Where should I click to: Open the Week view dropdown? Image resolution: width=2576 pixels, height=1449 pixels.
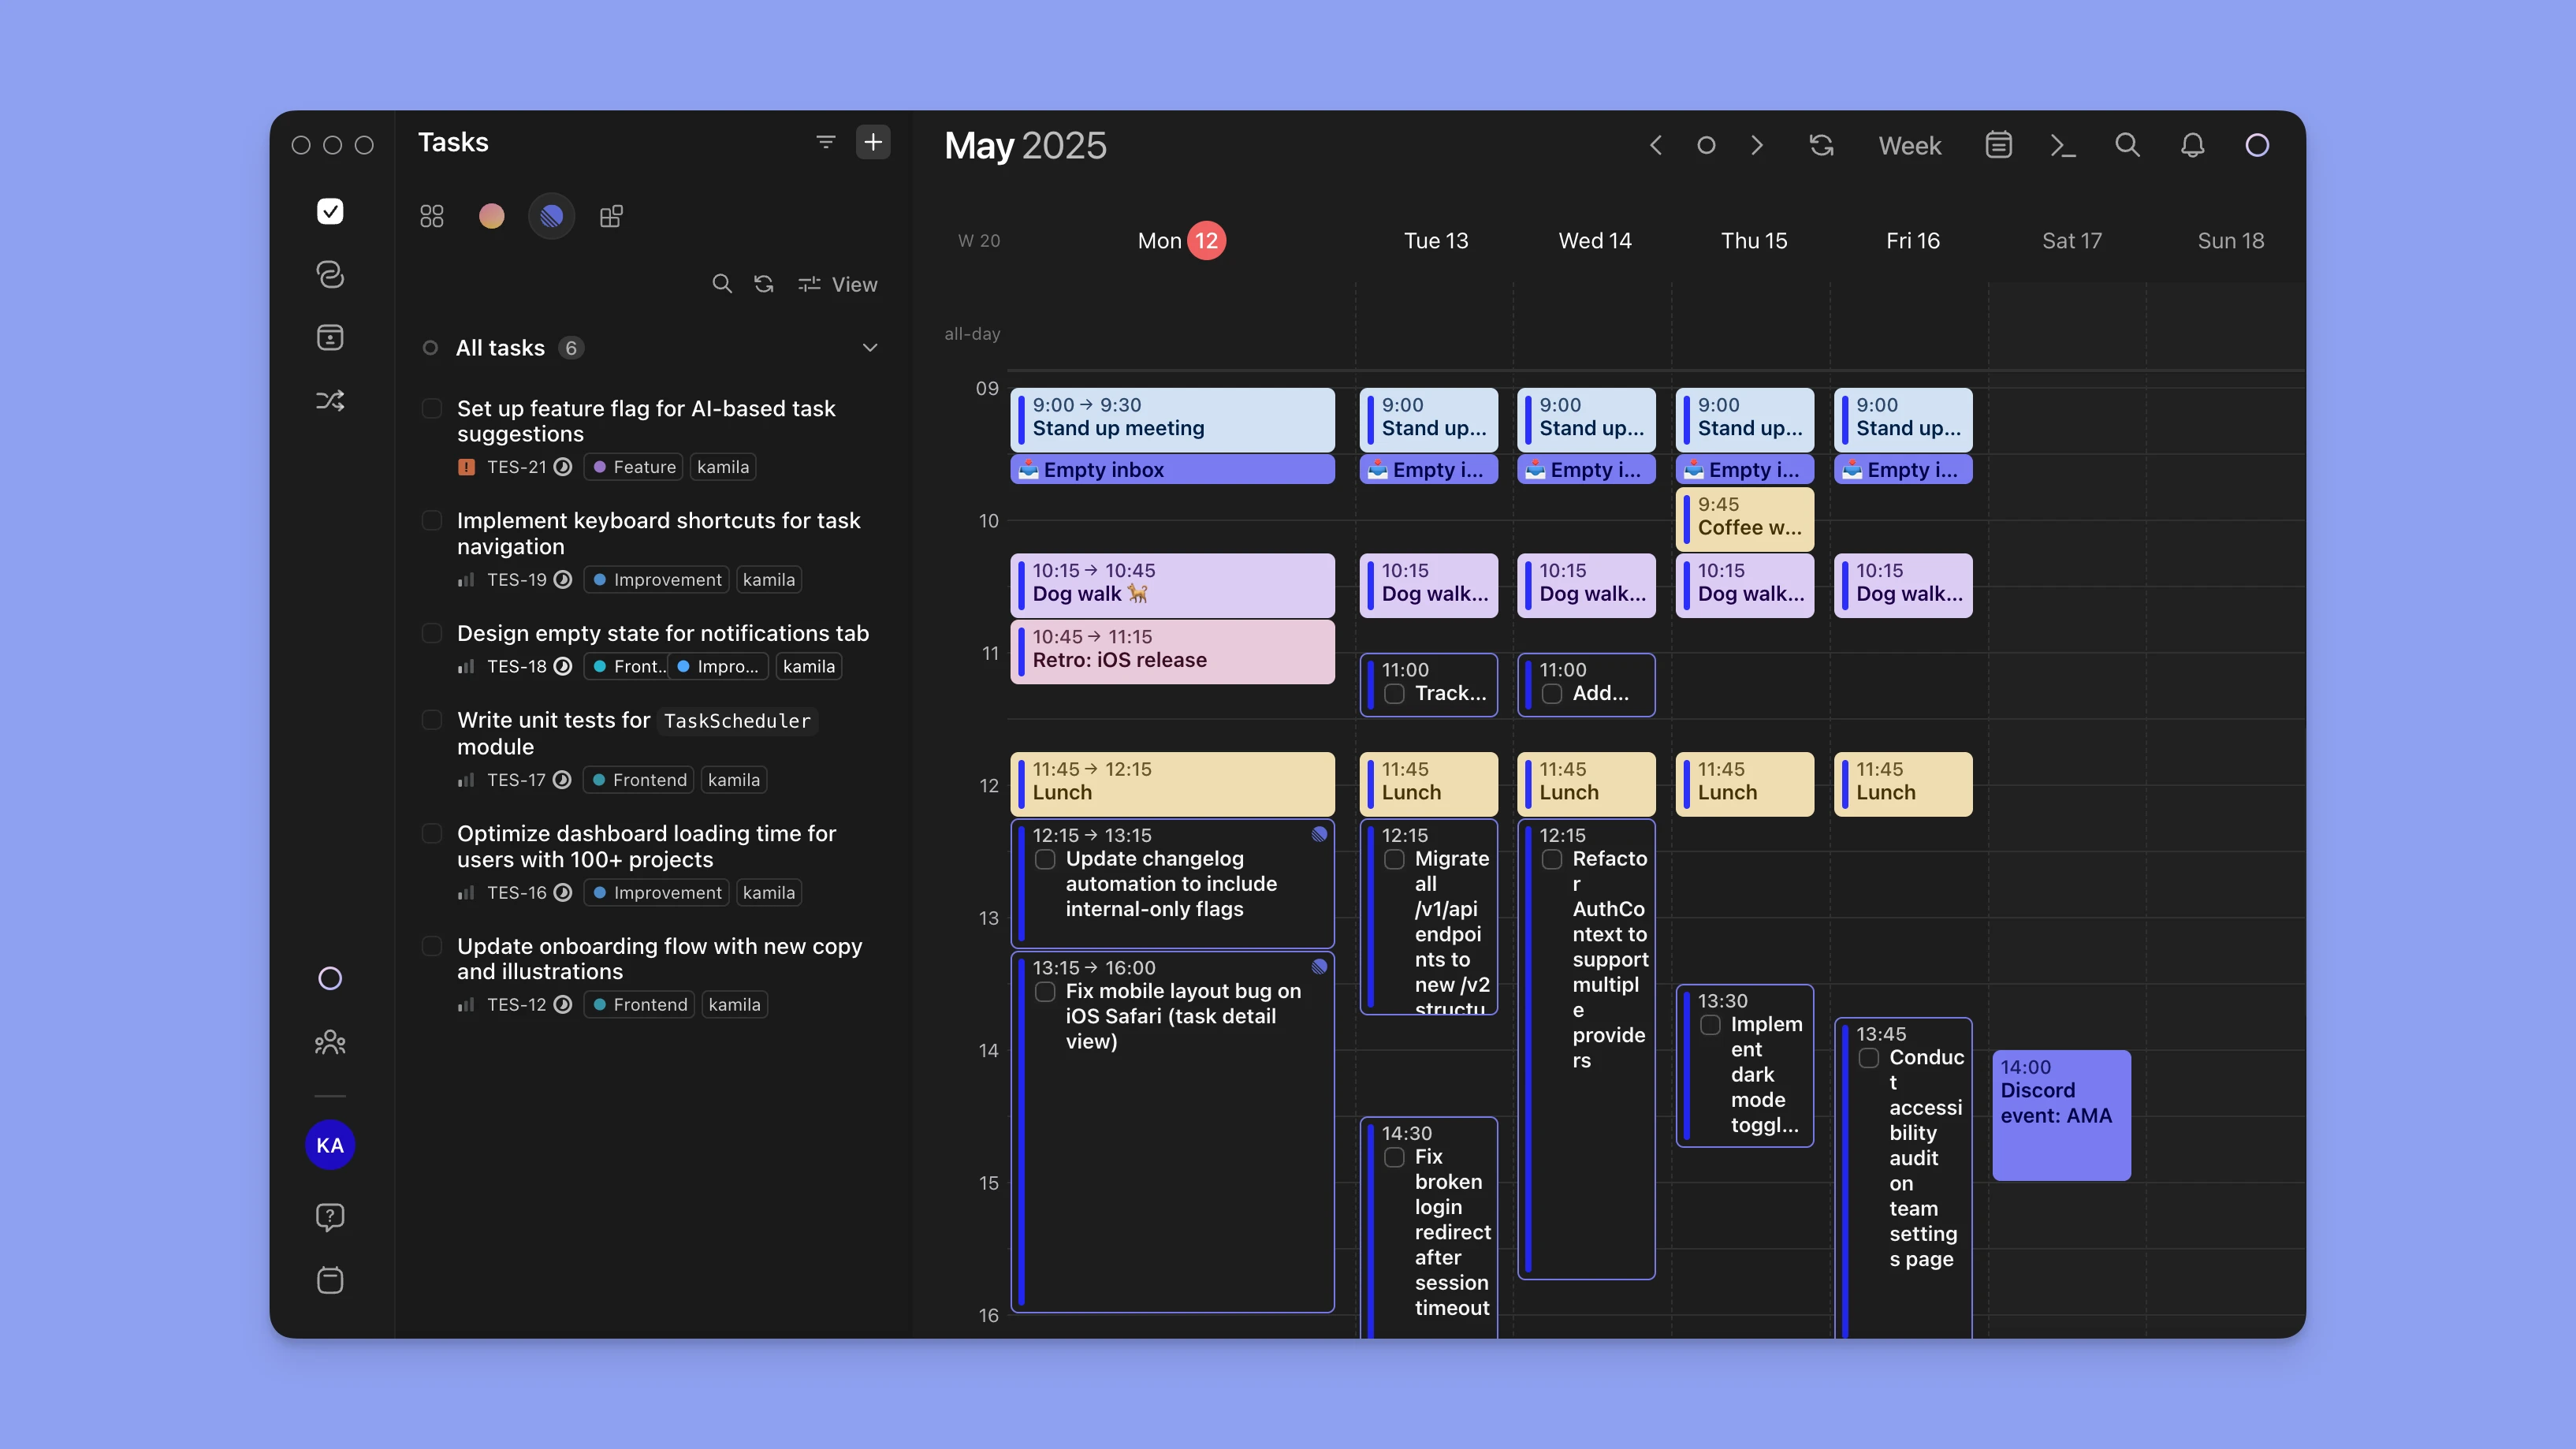[x=1909, y=145]
